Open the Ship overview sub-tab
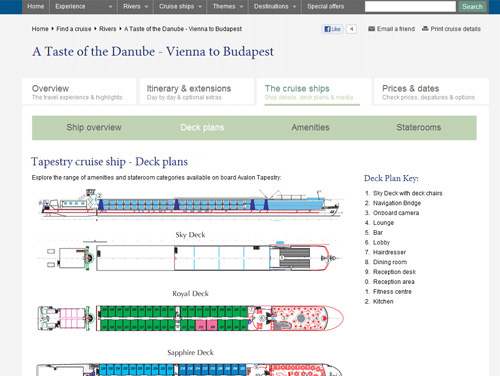 click(x=94, y=128)
